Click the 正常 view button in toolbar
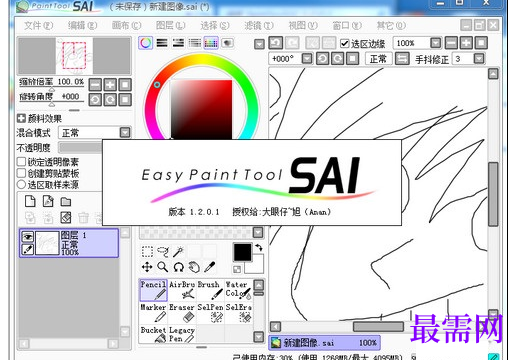This screenshot has height=360, width=522. (378, 59)
